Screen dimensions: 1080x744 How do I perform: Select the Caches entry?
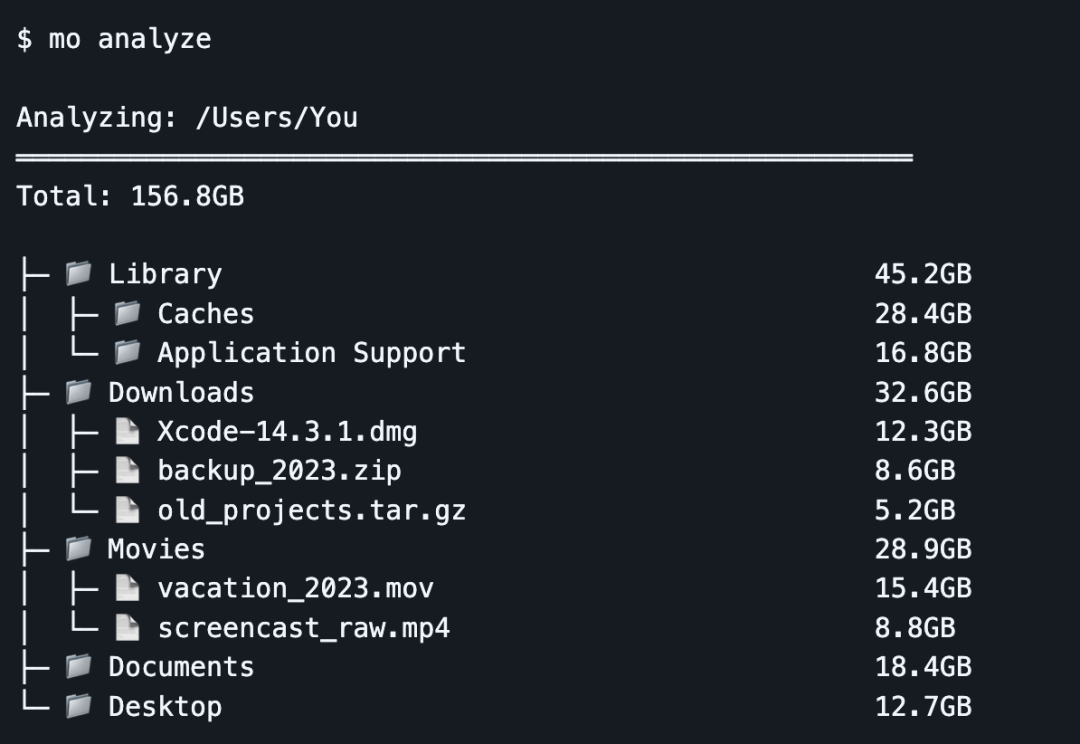[206, 313]
